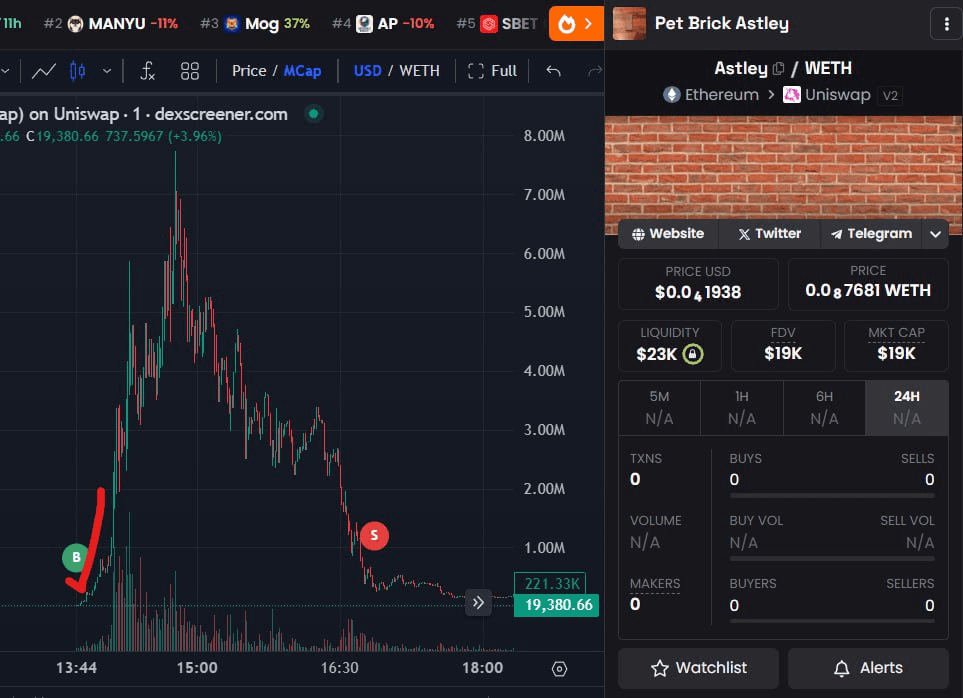Add Astley to the Watchlist
Screen dimensions: 963x698
[x=698, y=668]
